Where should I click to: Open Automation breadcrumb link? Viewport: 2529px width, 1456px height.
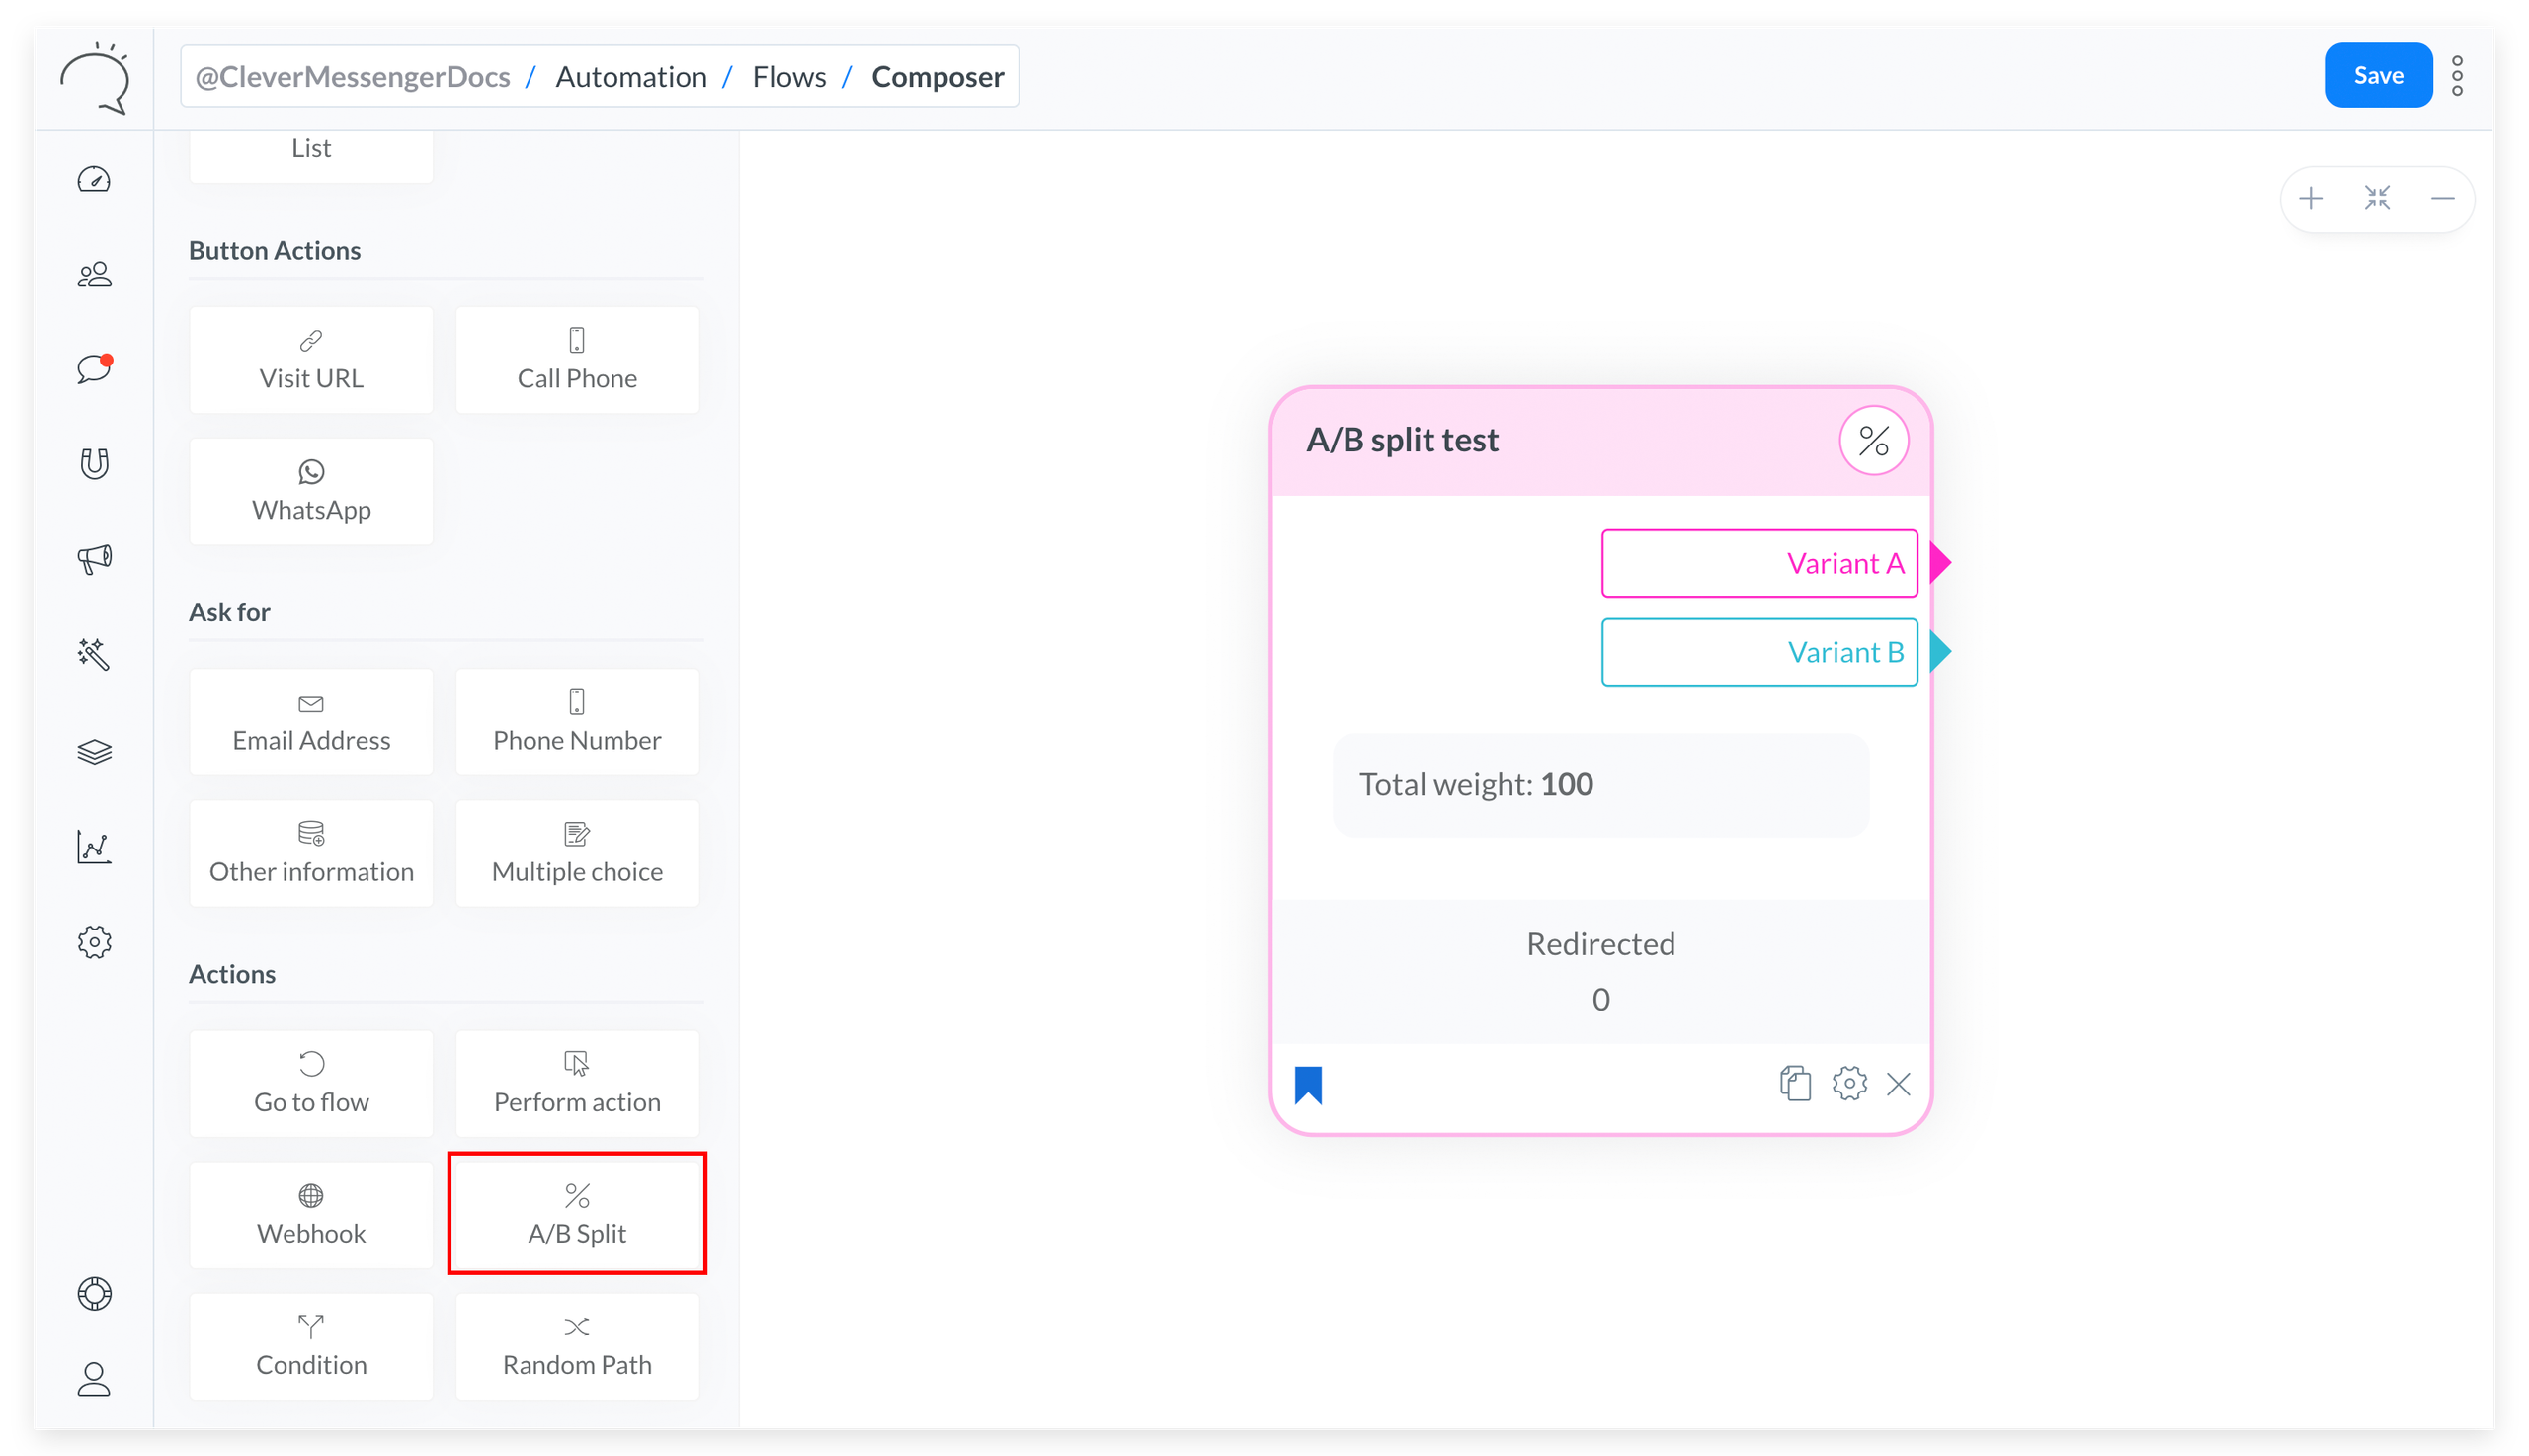point(631,76)
